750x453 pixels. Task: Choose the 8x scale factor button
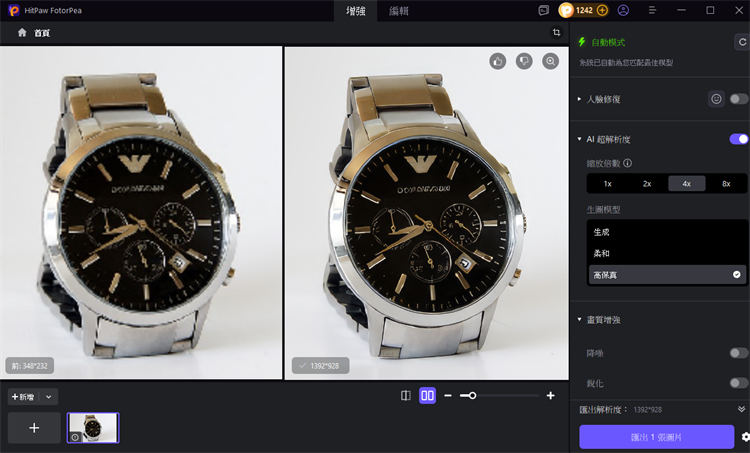click(726, 184)
